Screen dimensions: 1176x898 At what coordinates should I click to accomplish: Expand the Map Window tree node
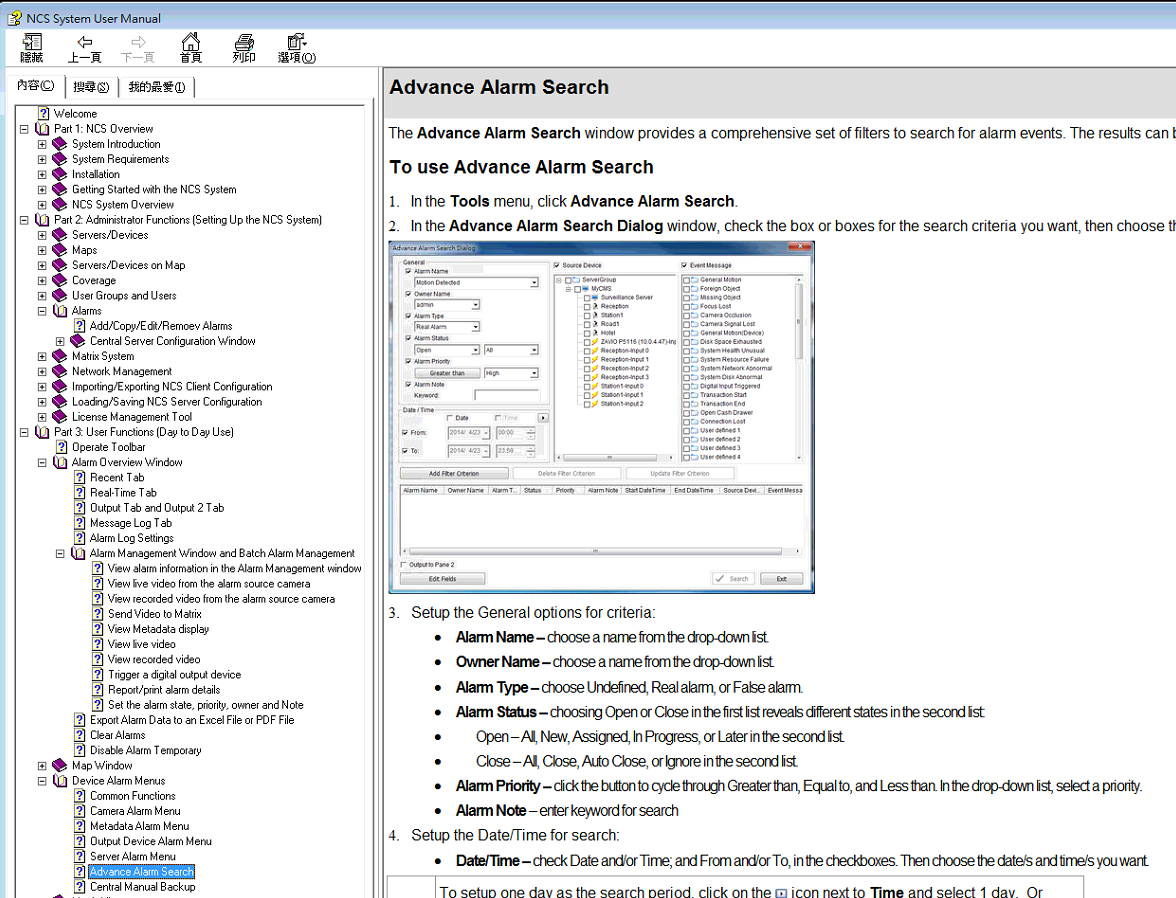click(x=42, y=766)
